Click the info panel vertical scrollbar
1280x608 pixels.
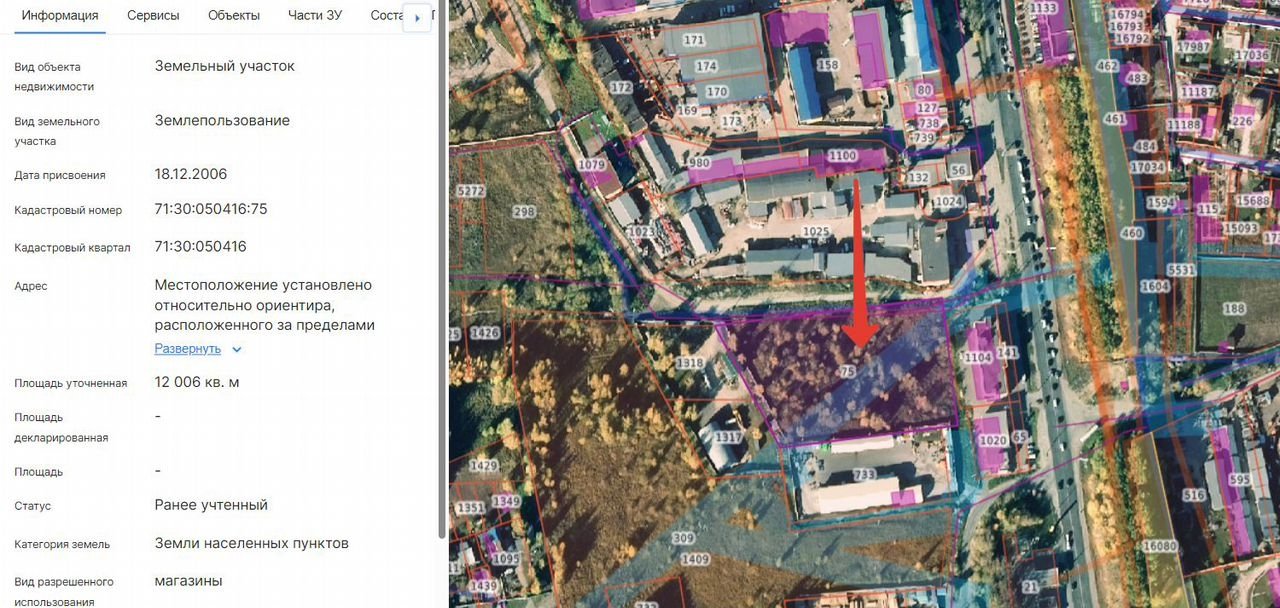tap(442, 280)
